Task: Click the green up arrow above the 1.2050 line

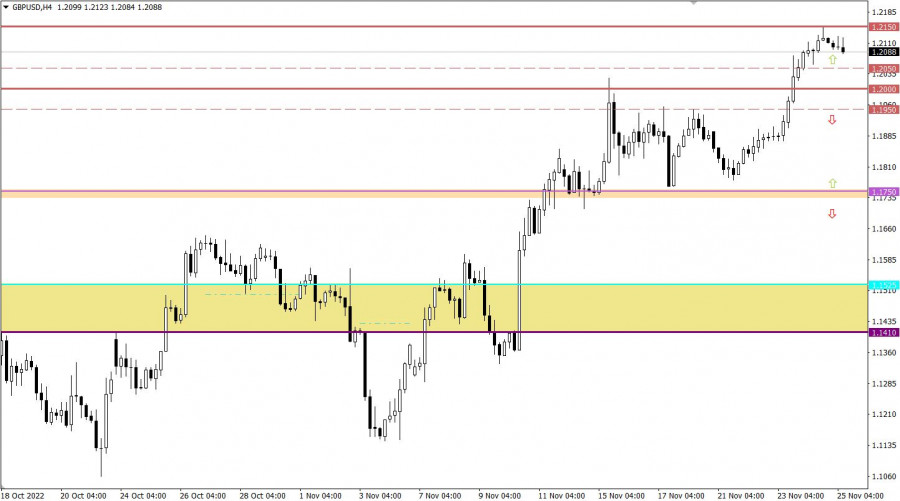Action: pos(832,59)
